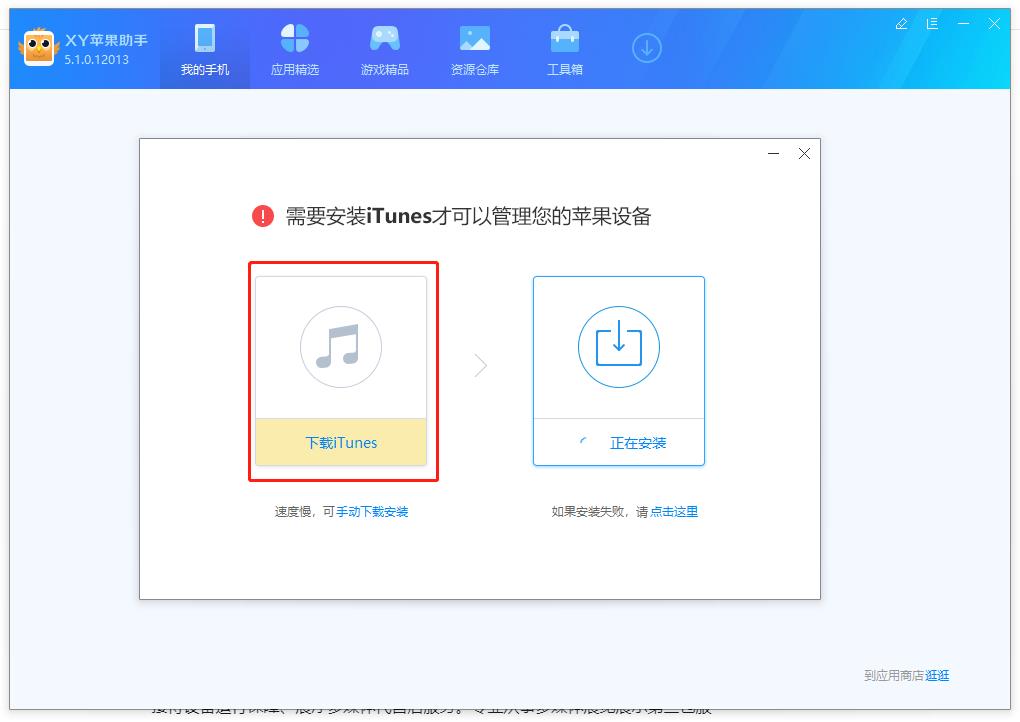
Task: Minimize the main application window
Action: click(x=964, y=24)
